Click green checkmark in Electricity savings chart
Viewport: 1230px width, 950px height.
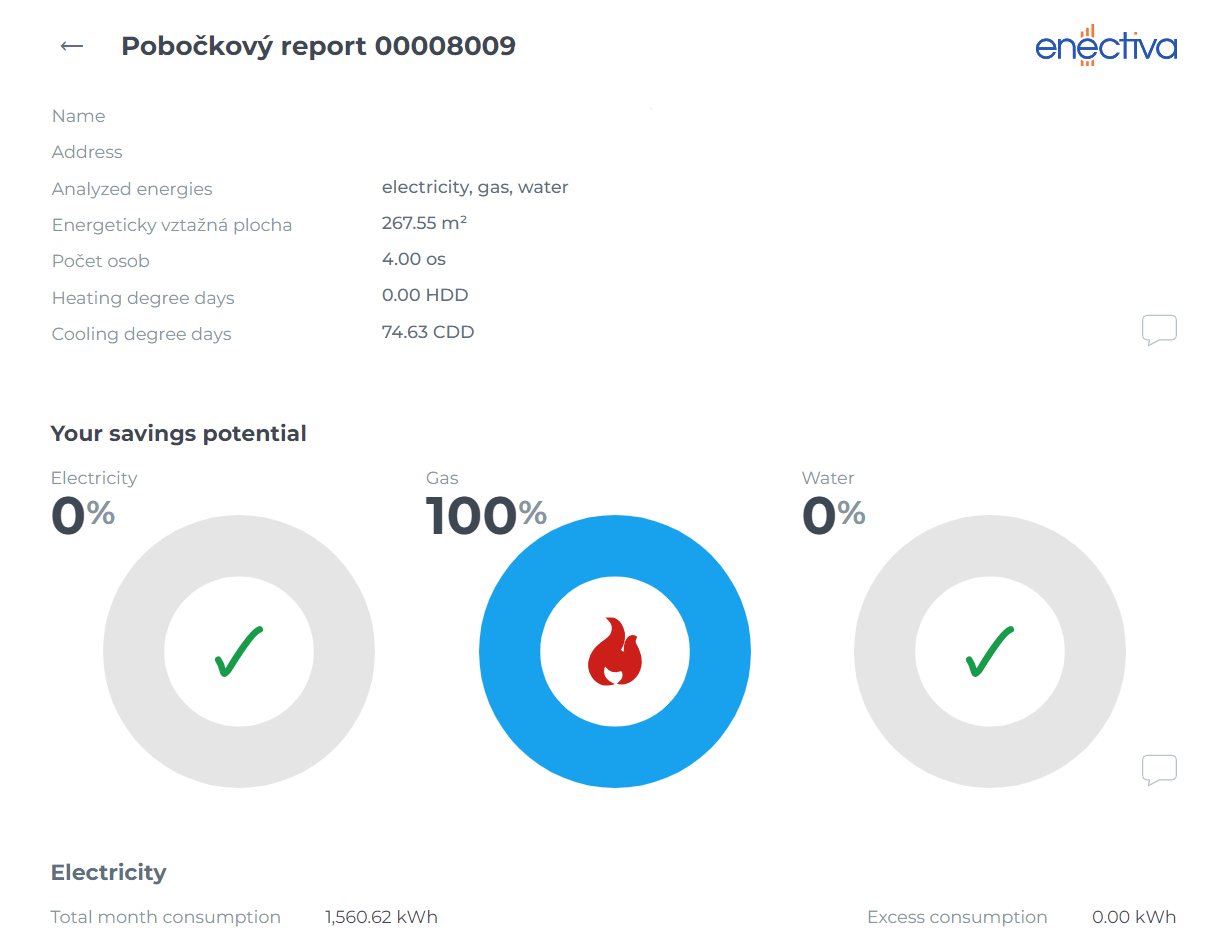pos(239,652)
